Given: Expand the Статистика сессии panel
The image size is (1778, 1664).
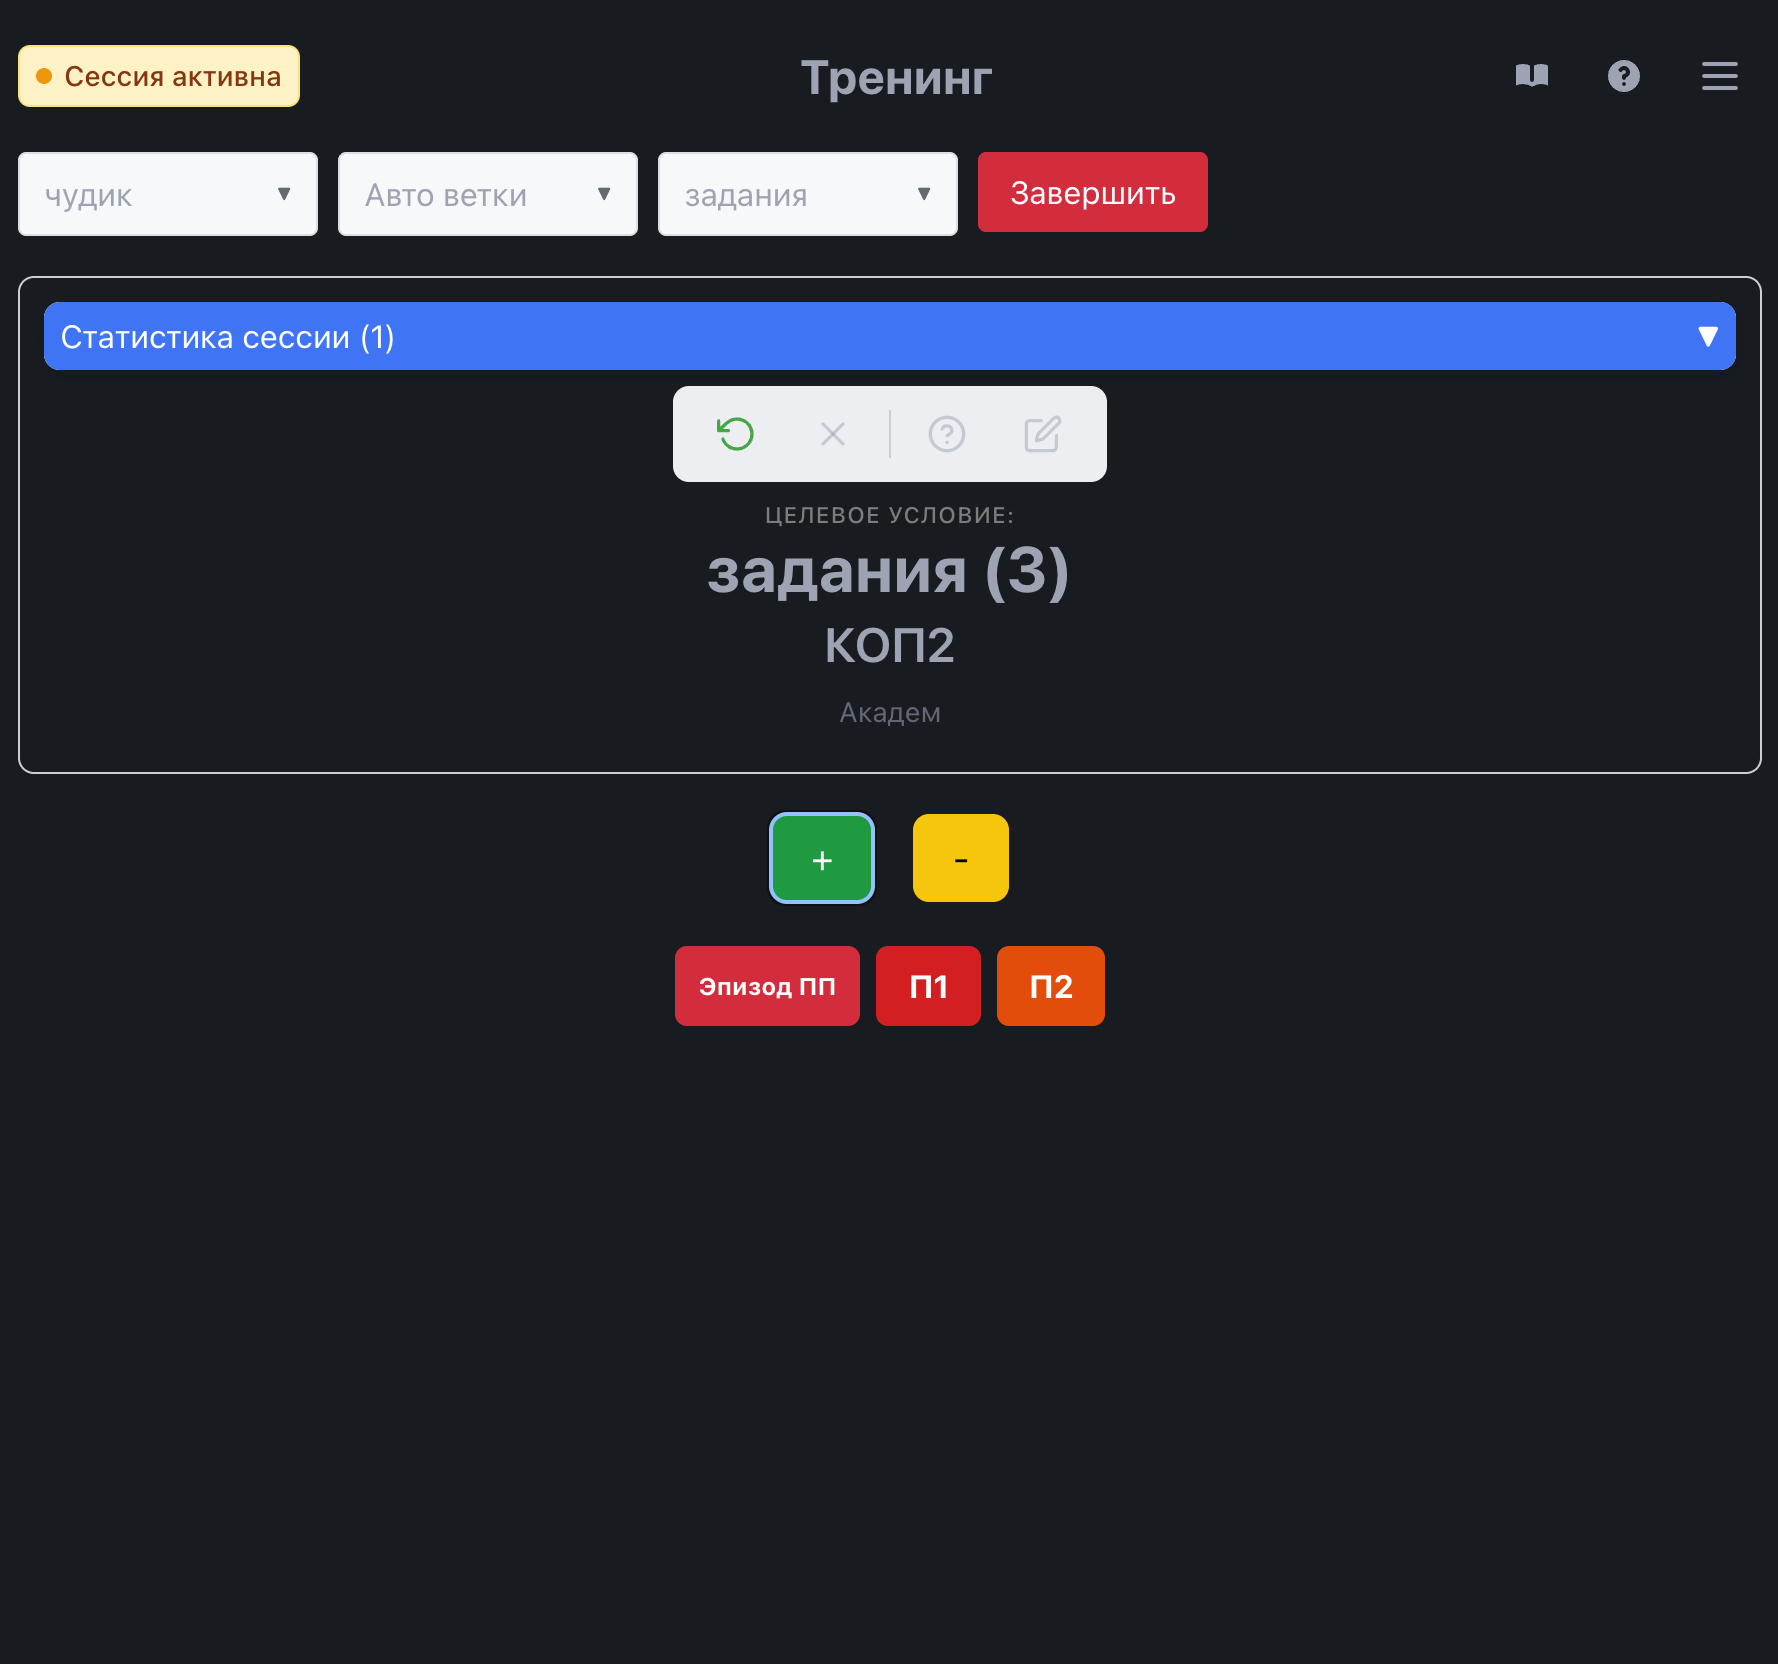Looking at the screenshot, I should coord(889,336).
